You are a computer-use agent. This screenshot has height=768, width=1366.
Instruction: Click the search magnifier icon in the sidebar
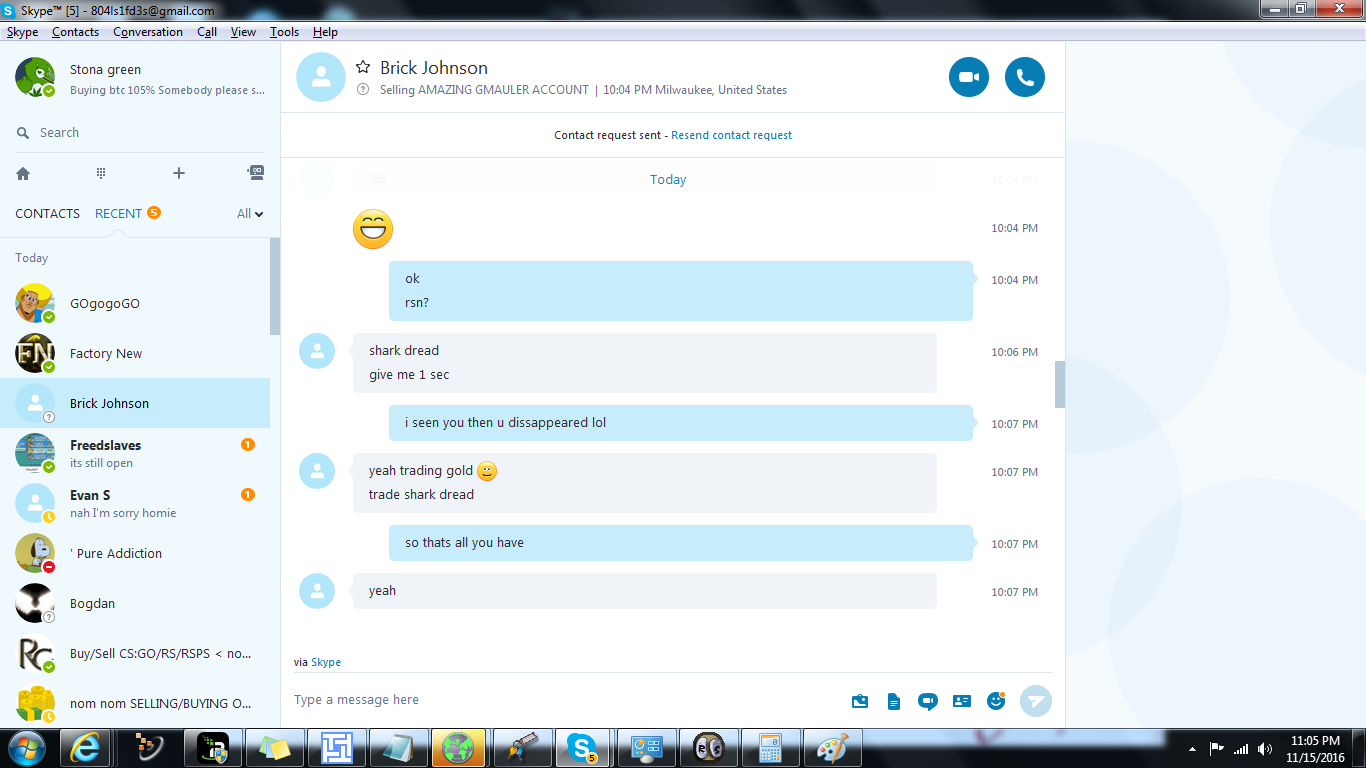23,133
